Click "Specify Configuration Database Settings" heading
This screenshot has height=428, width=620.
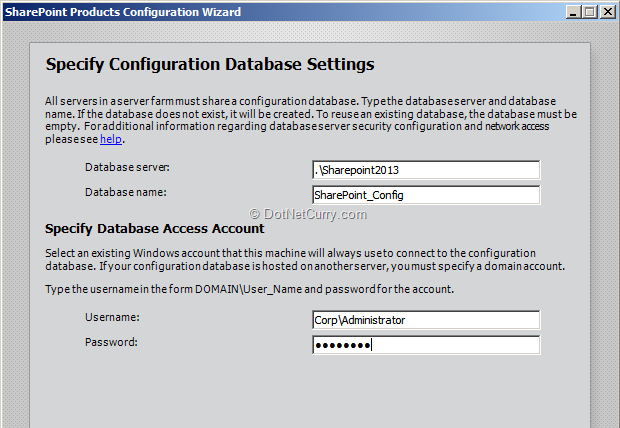point(210,64)
